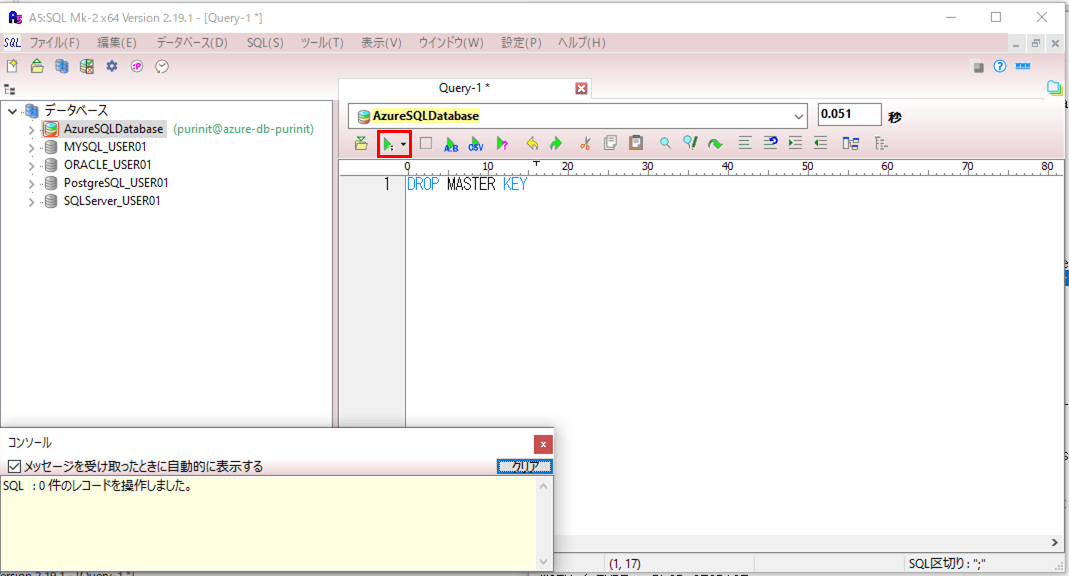This screenshot has width=1069, height=576.
Task: Expand the ORACLE_USER01 tree node
Action: tap(31, 165)
